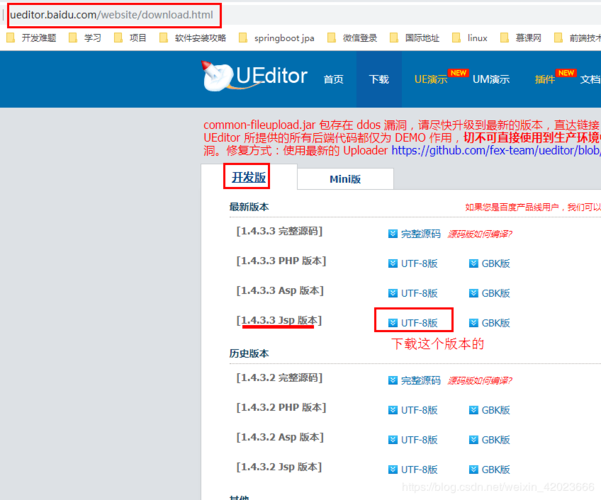601x500 pixels.
Task: Download 1.4.3.2 PHP GBK版
Action: (496, 410)
